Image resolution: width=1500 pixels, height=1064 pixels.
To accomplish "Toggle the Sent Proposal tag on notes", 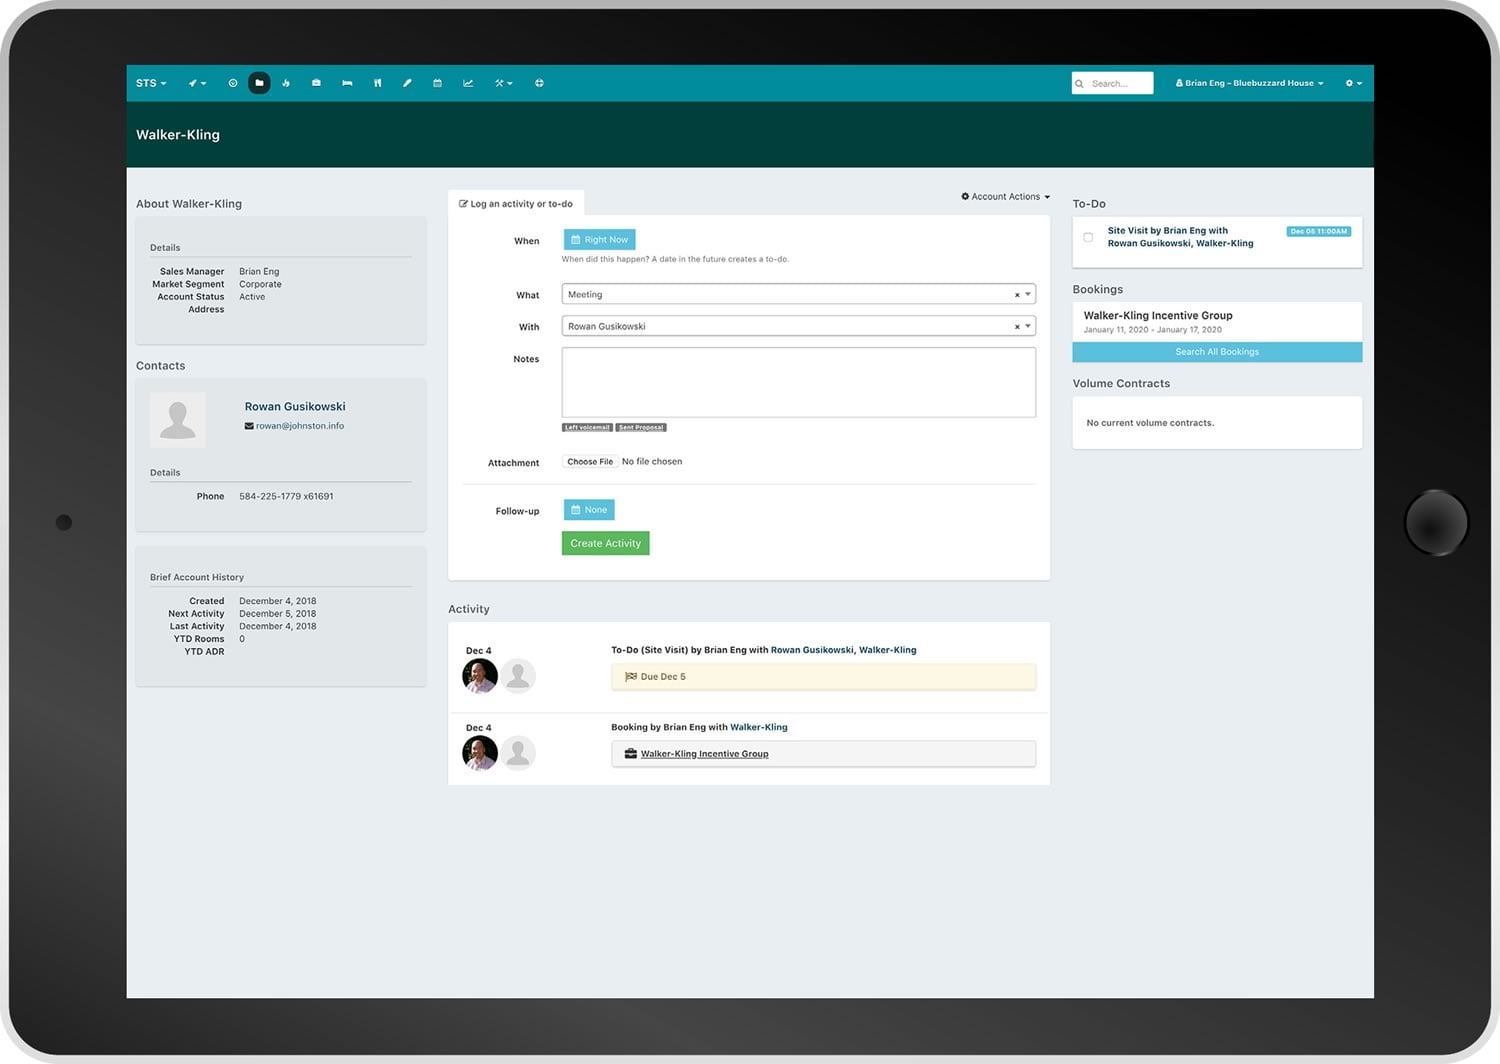I will [x=641, y=427].
